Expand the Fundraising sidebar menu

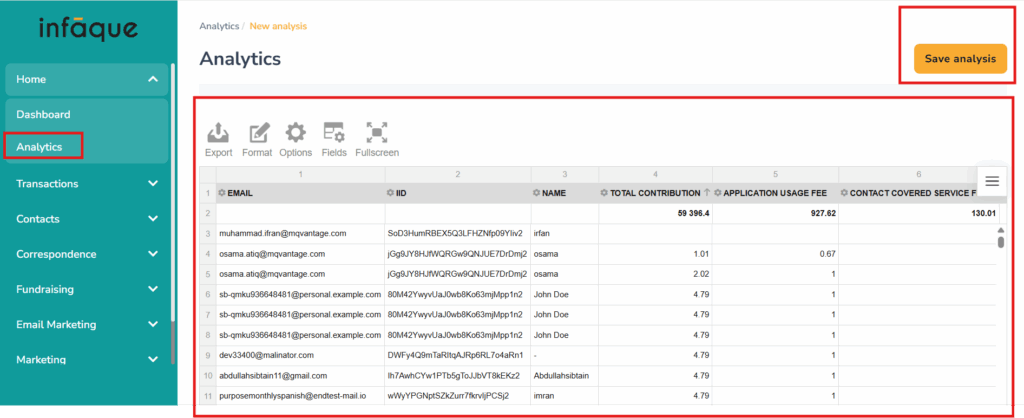pyautogui.click(x=152, y=289)
